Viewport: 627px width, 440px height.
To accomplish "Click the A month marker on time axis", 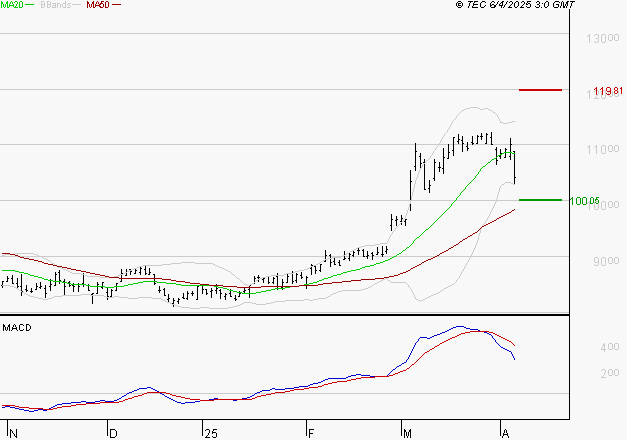I will tap(505, 434).
